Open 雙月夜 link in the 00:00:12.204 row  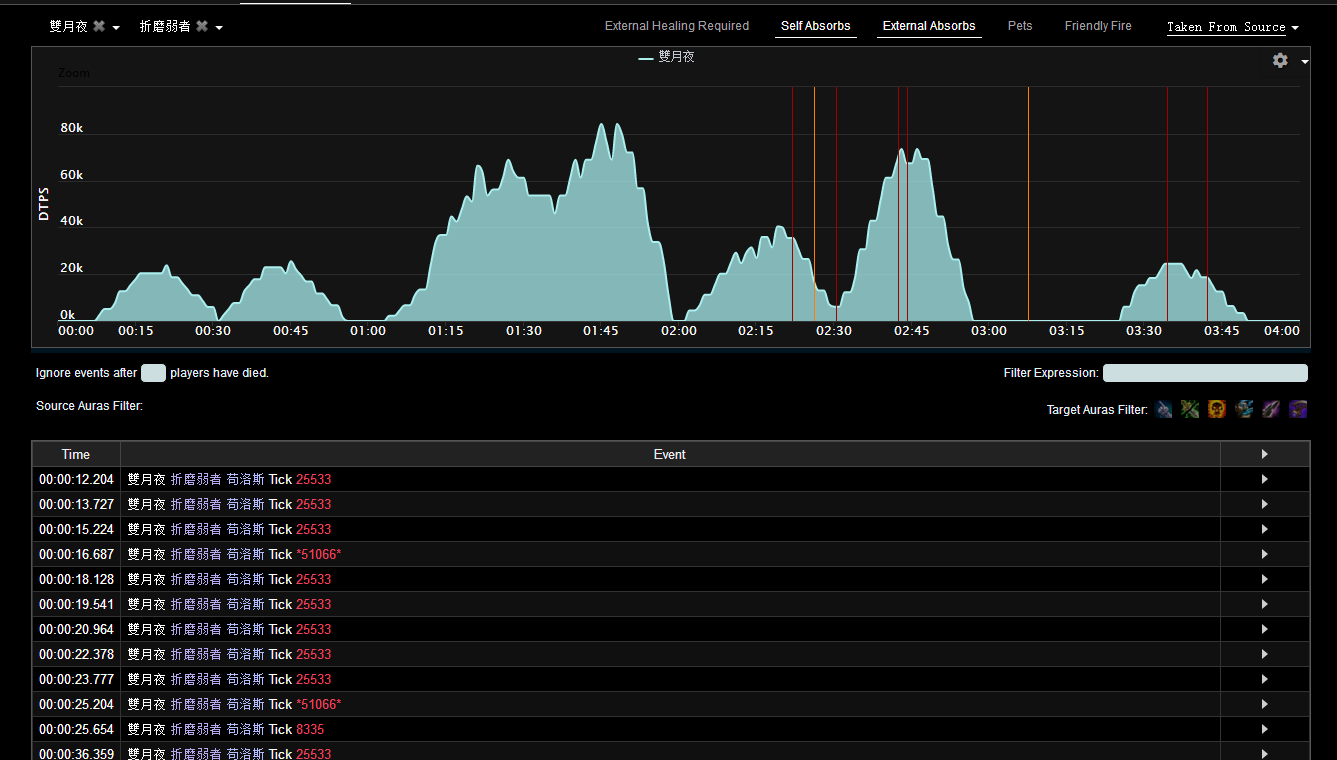coord(146,479)
